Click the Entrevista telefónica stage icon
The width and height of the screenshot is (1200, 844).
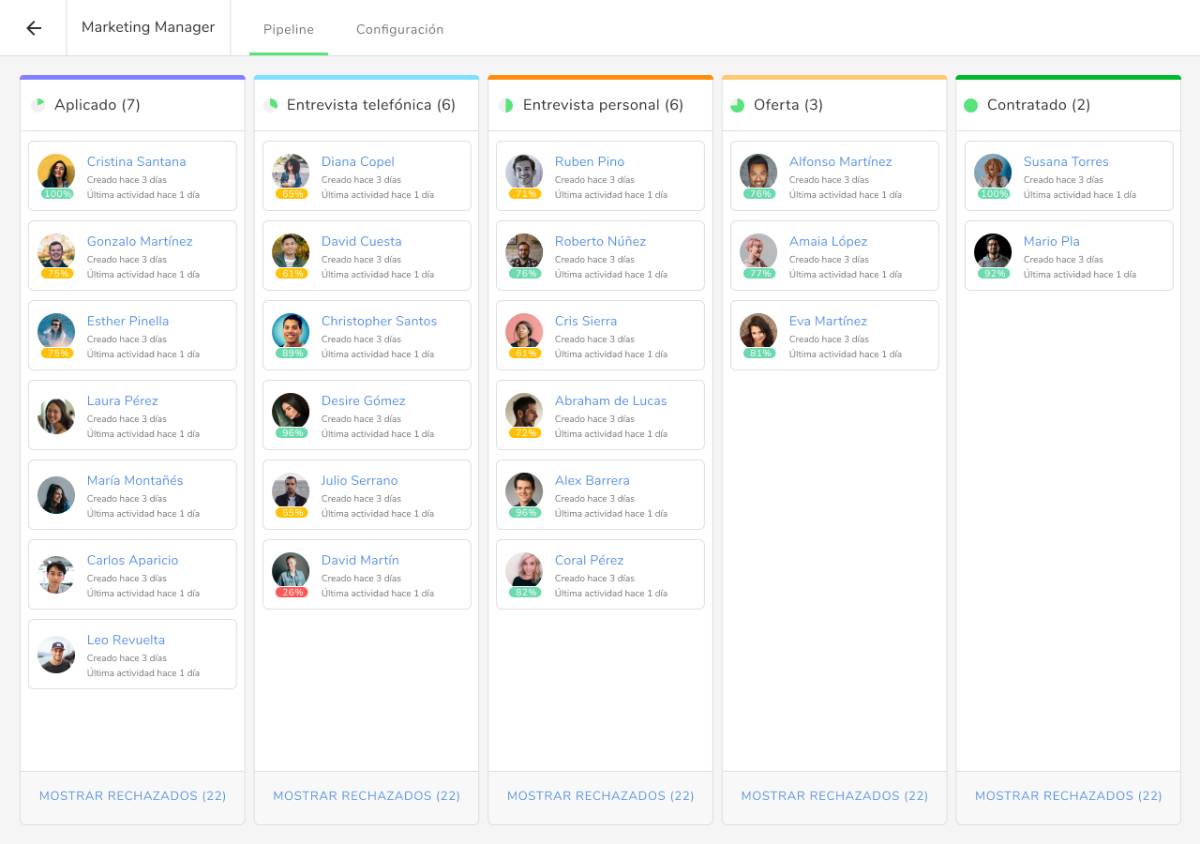click(274, 104)
